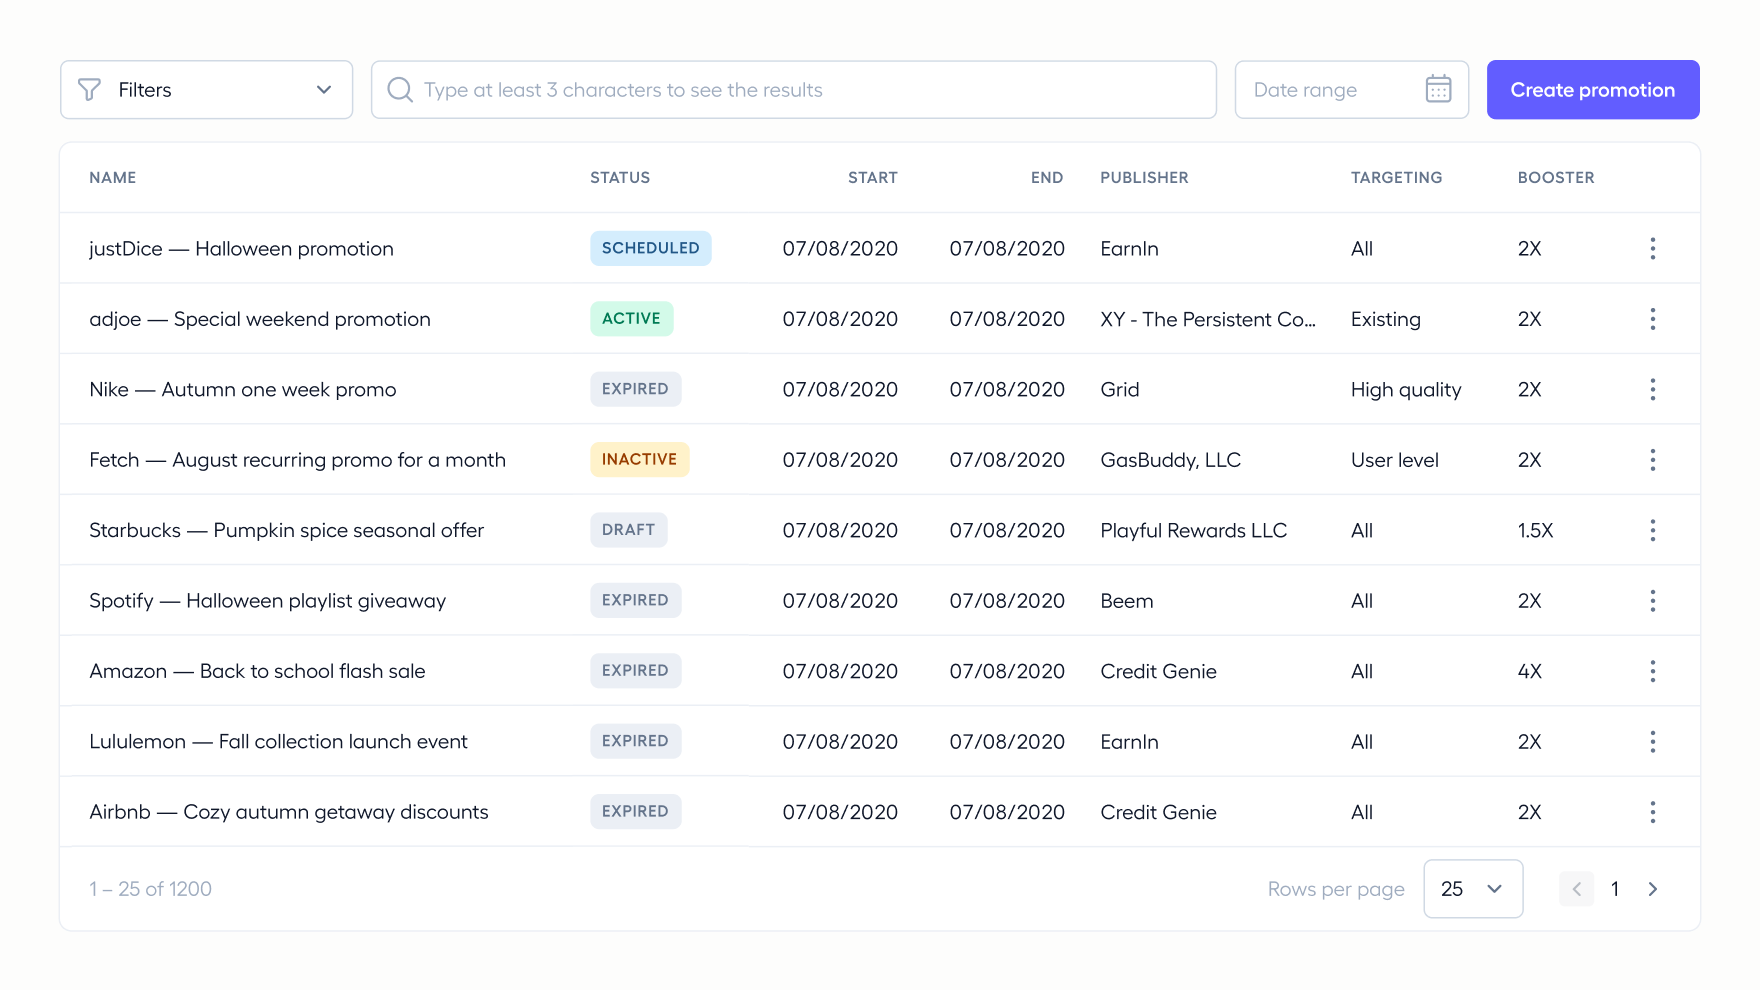The image size is (1760, 990).
Task: Click the funnel filter icon
Action: point(89,90)
